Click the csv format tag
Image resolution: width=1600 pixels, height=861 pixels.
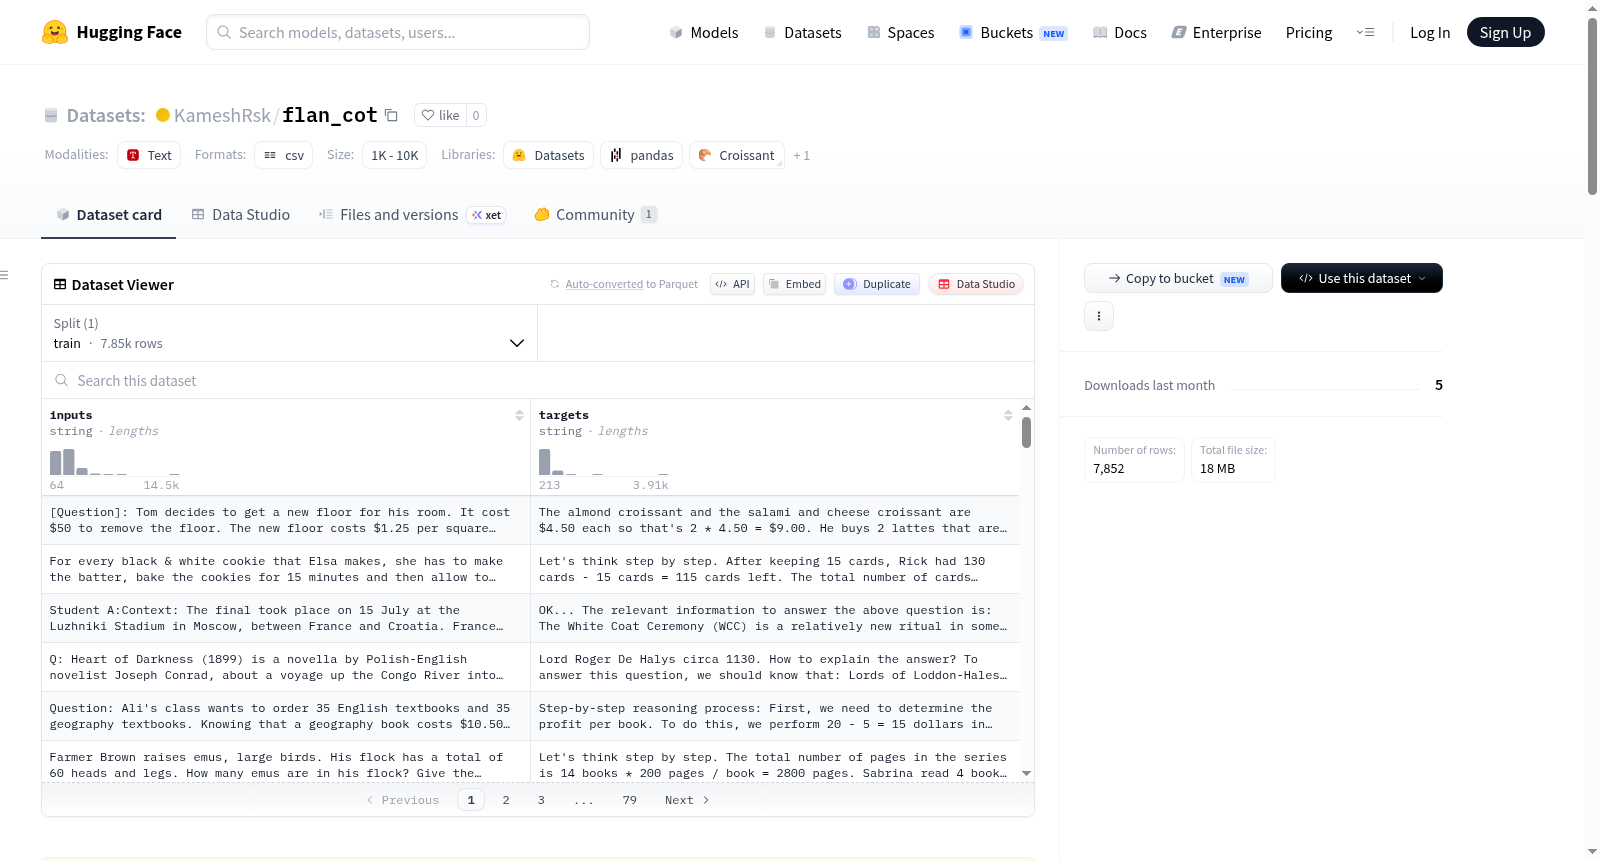(283, 155)
